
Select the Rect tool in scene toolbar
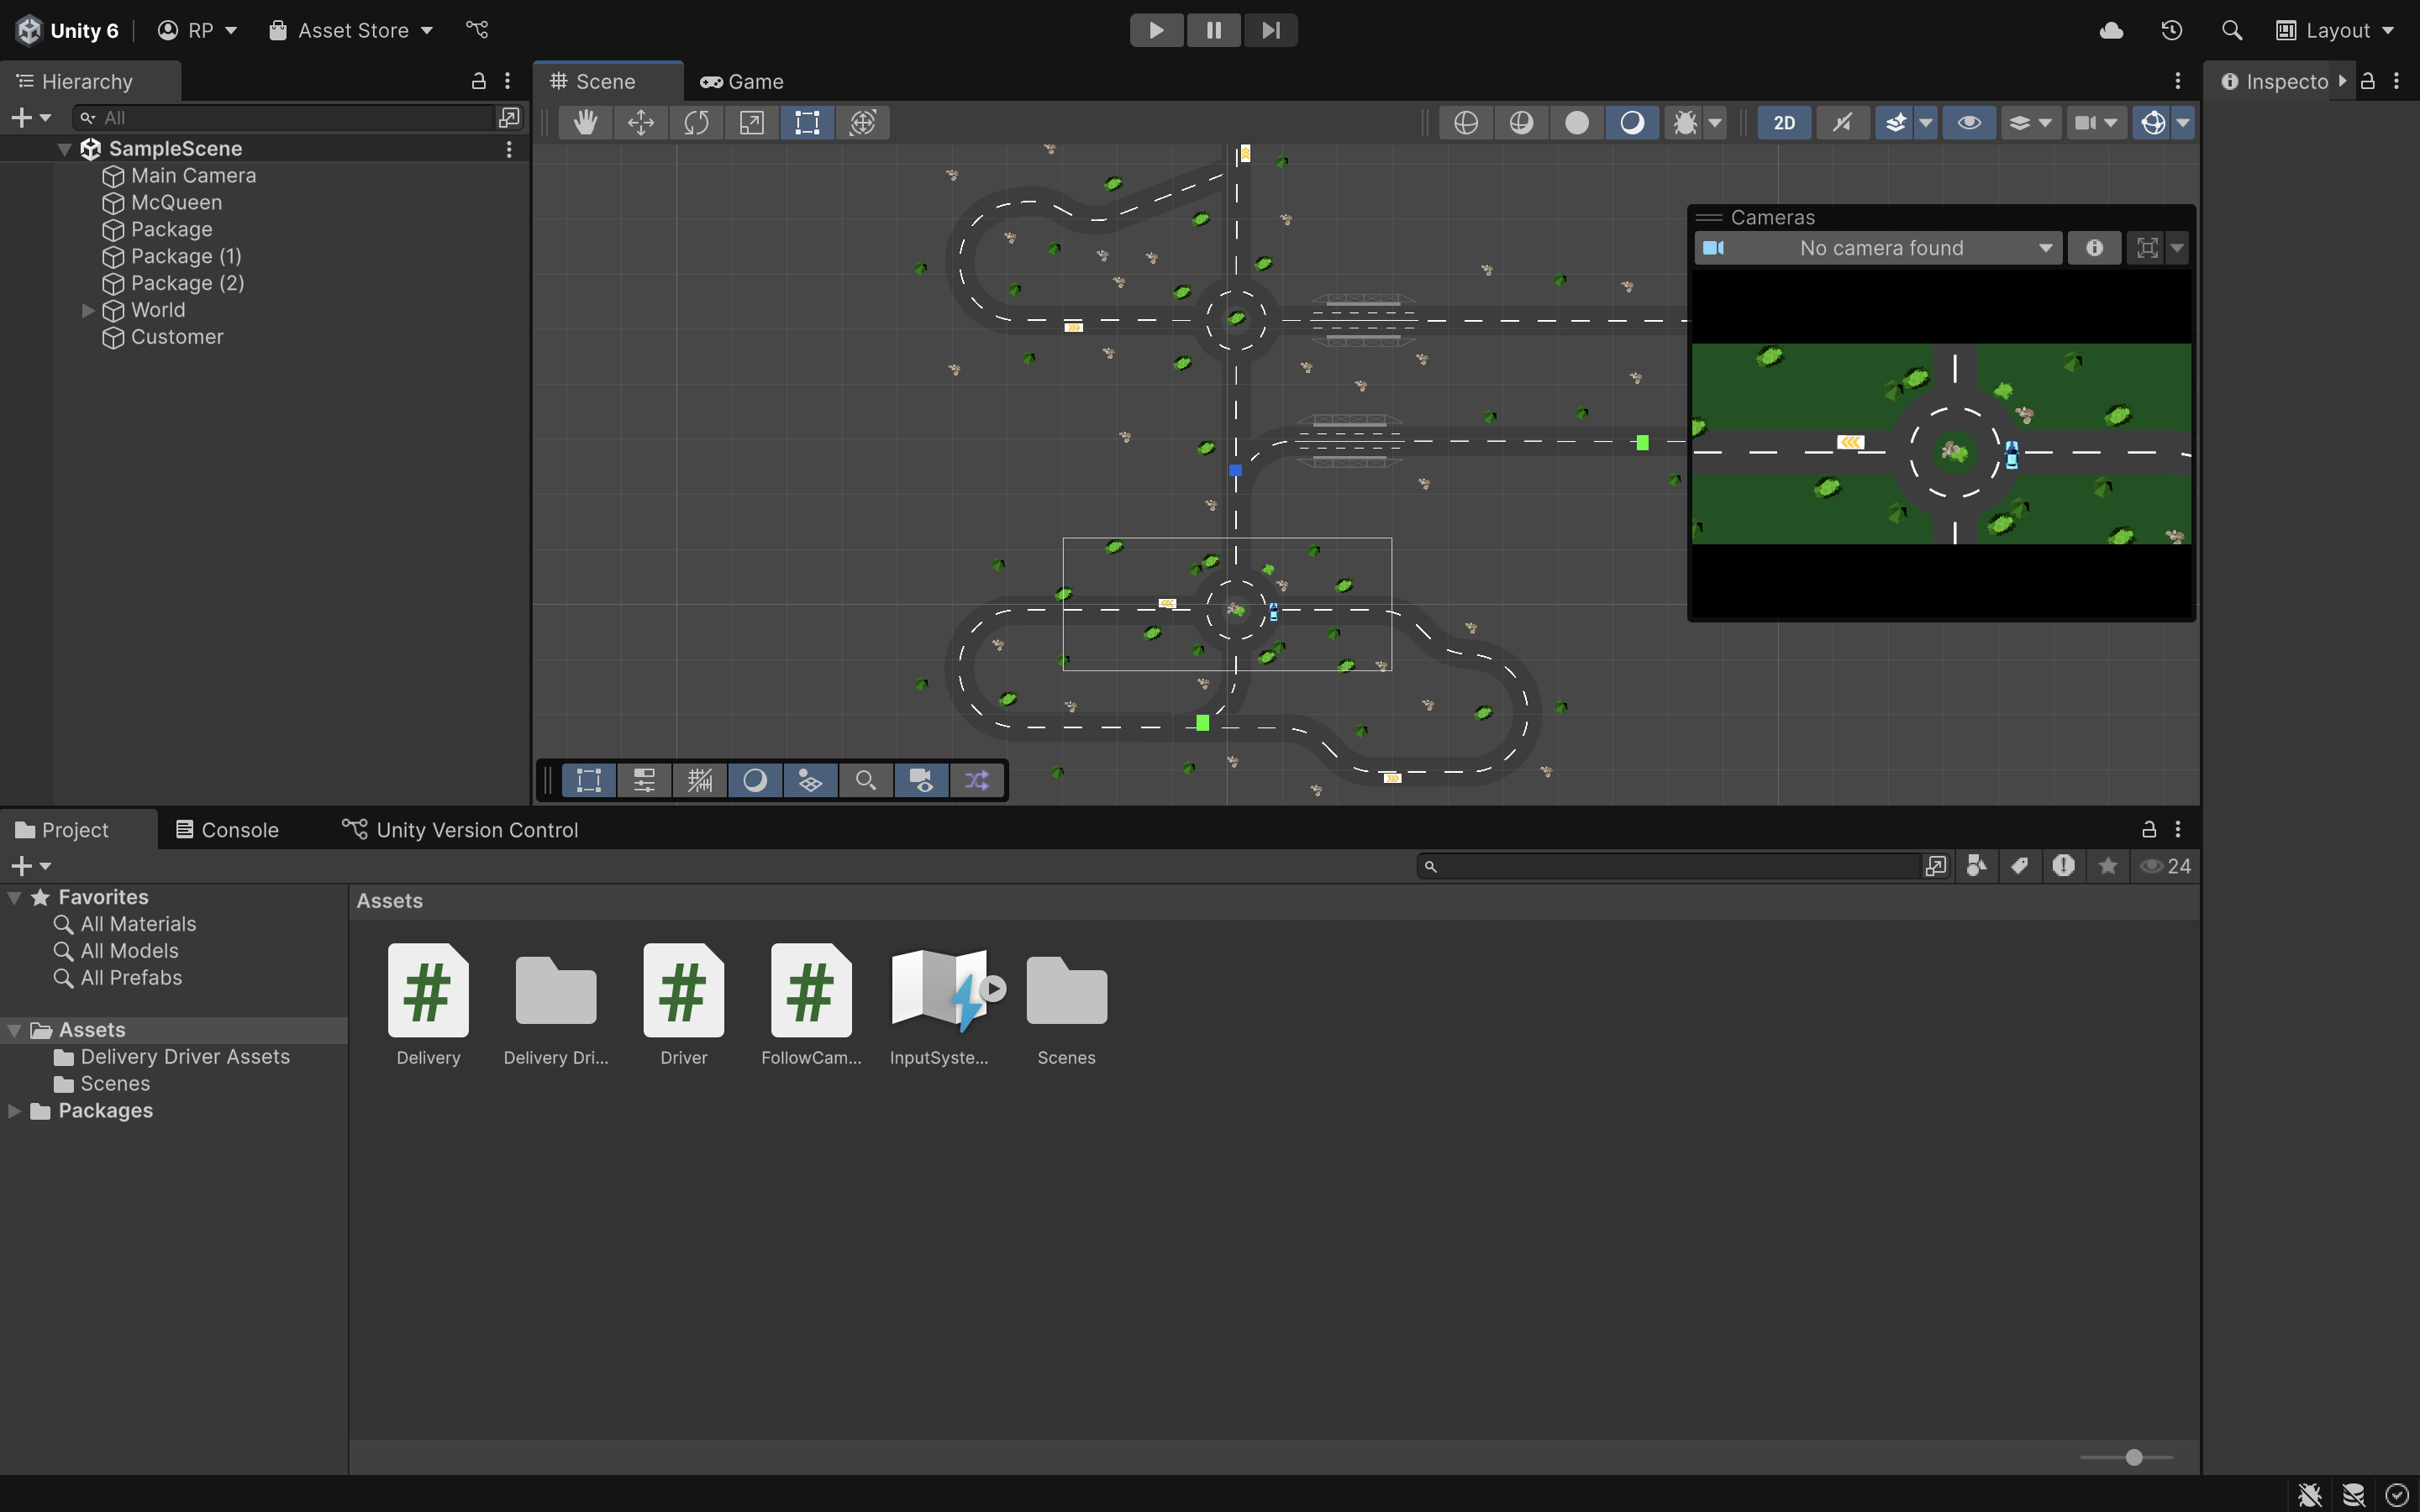click(807, 123)
